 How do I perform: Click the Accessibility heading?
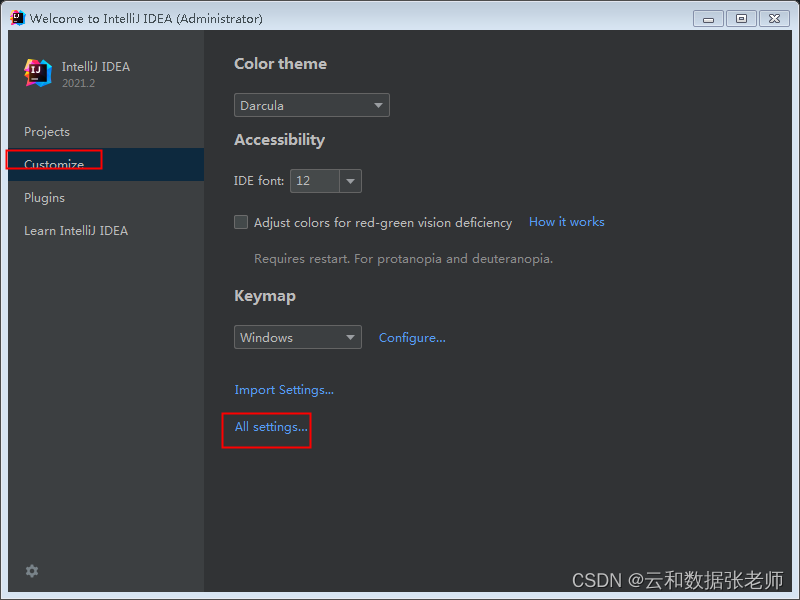279,140
